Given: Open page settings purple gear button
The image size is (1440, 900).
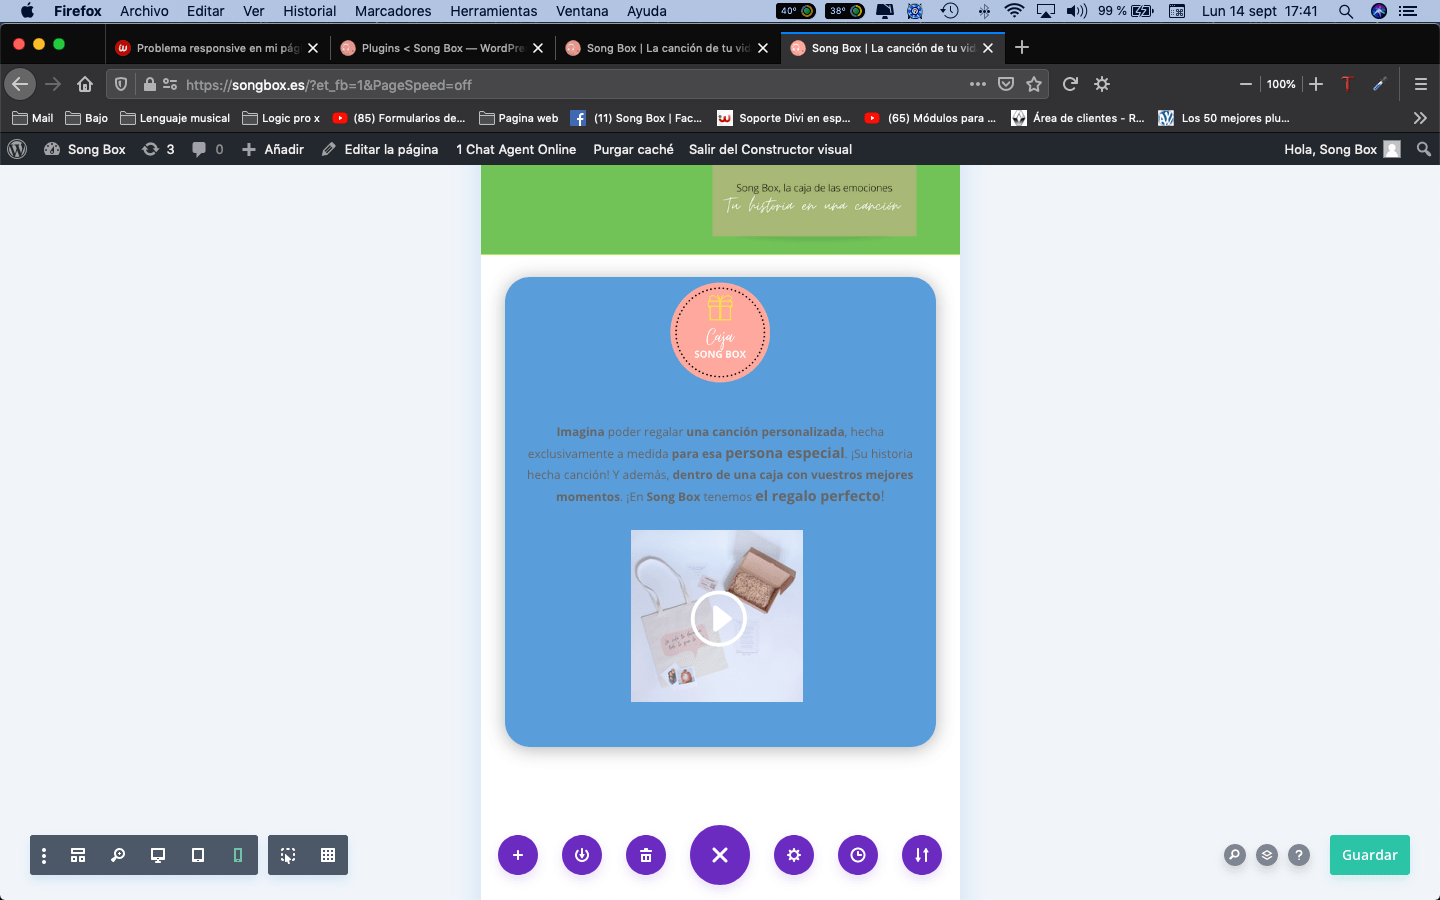Looking at the screenshot, I should [x=794, y=855].
